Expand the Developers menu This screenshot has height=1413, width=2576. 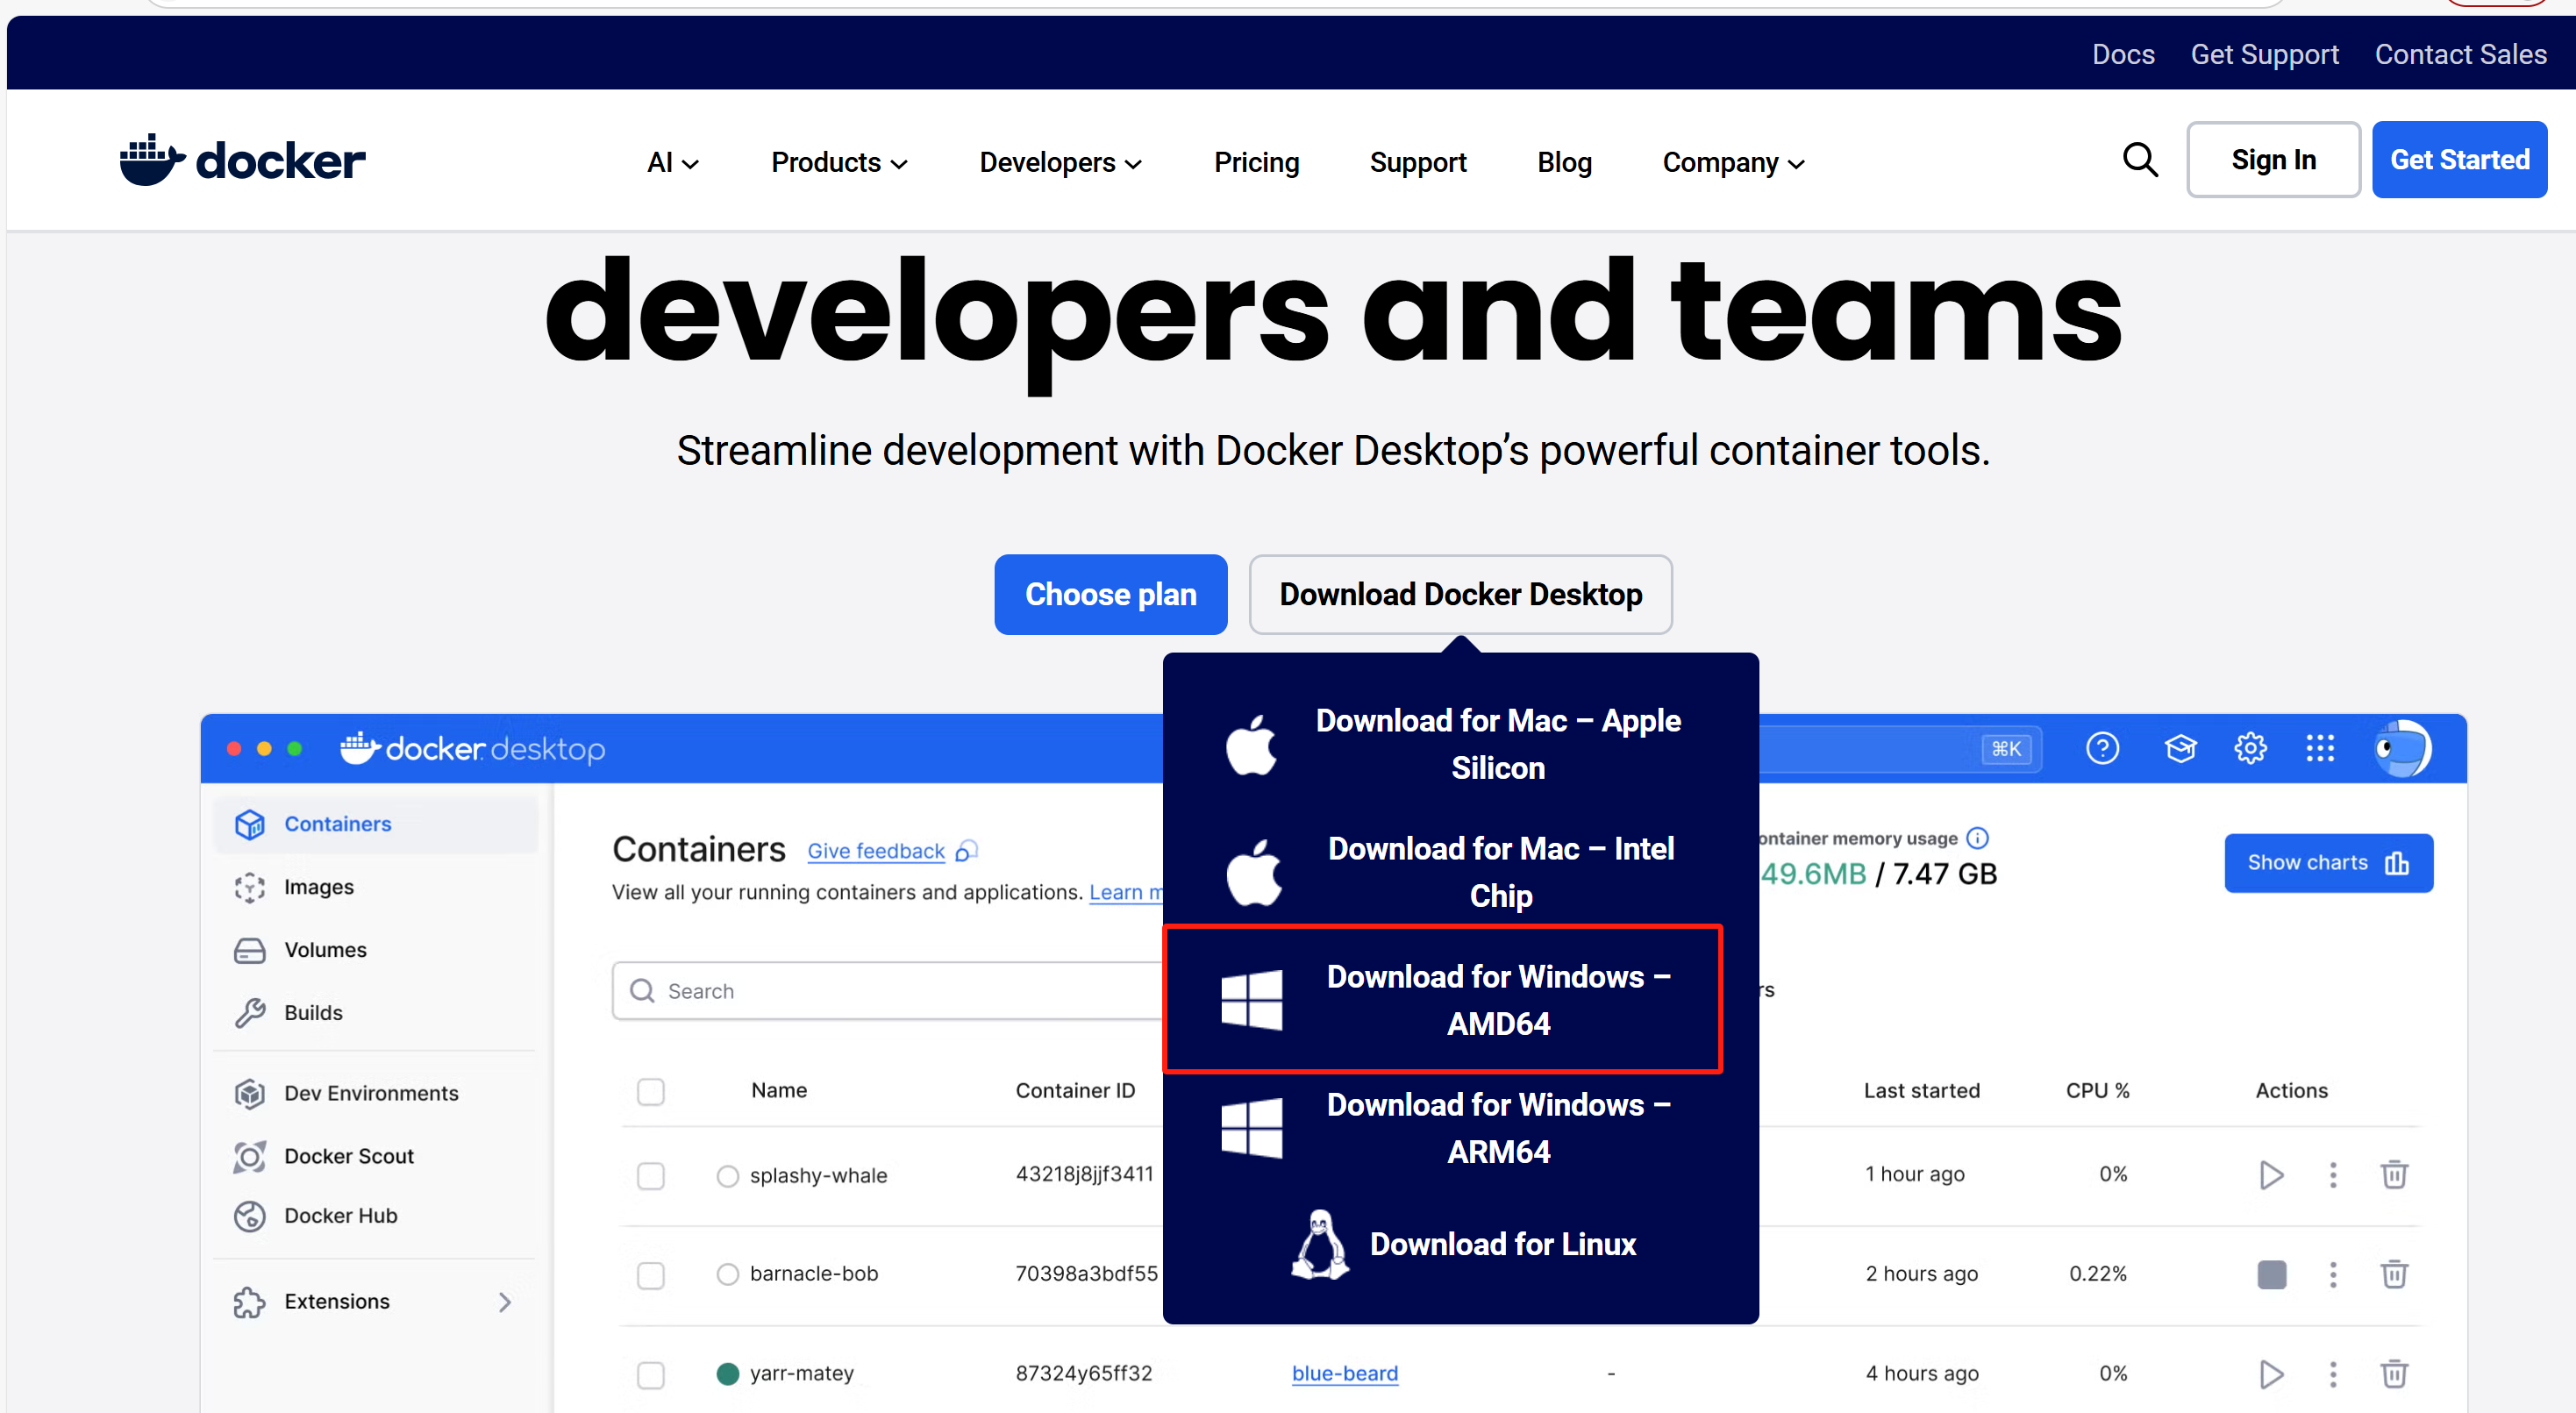click(x=1060, y=162)
